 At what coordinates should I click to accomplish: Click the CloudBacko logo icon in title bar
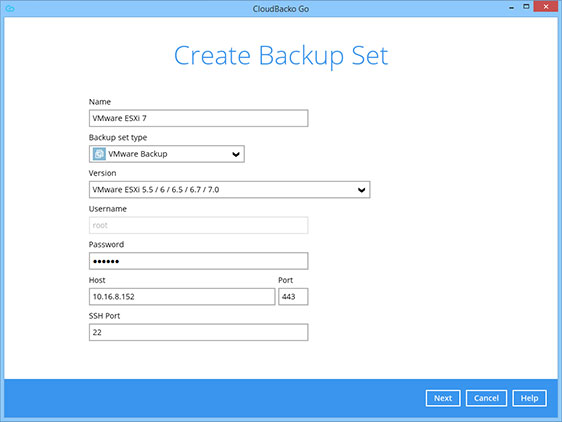tap(10, 8)
